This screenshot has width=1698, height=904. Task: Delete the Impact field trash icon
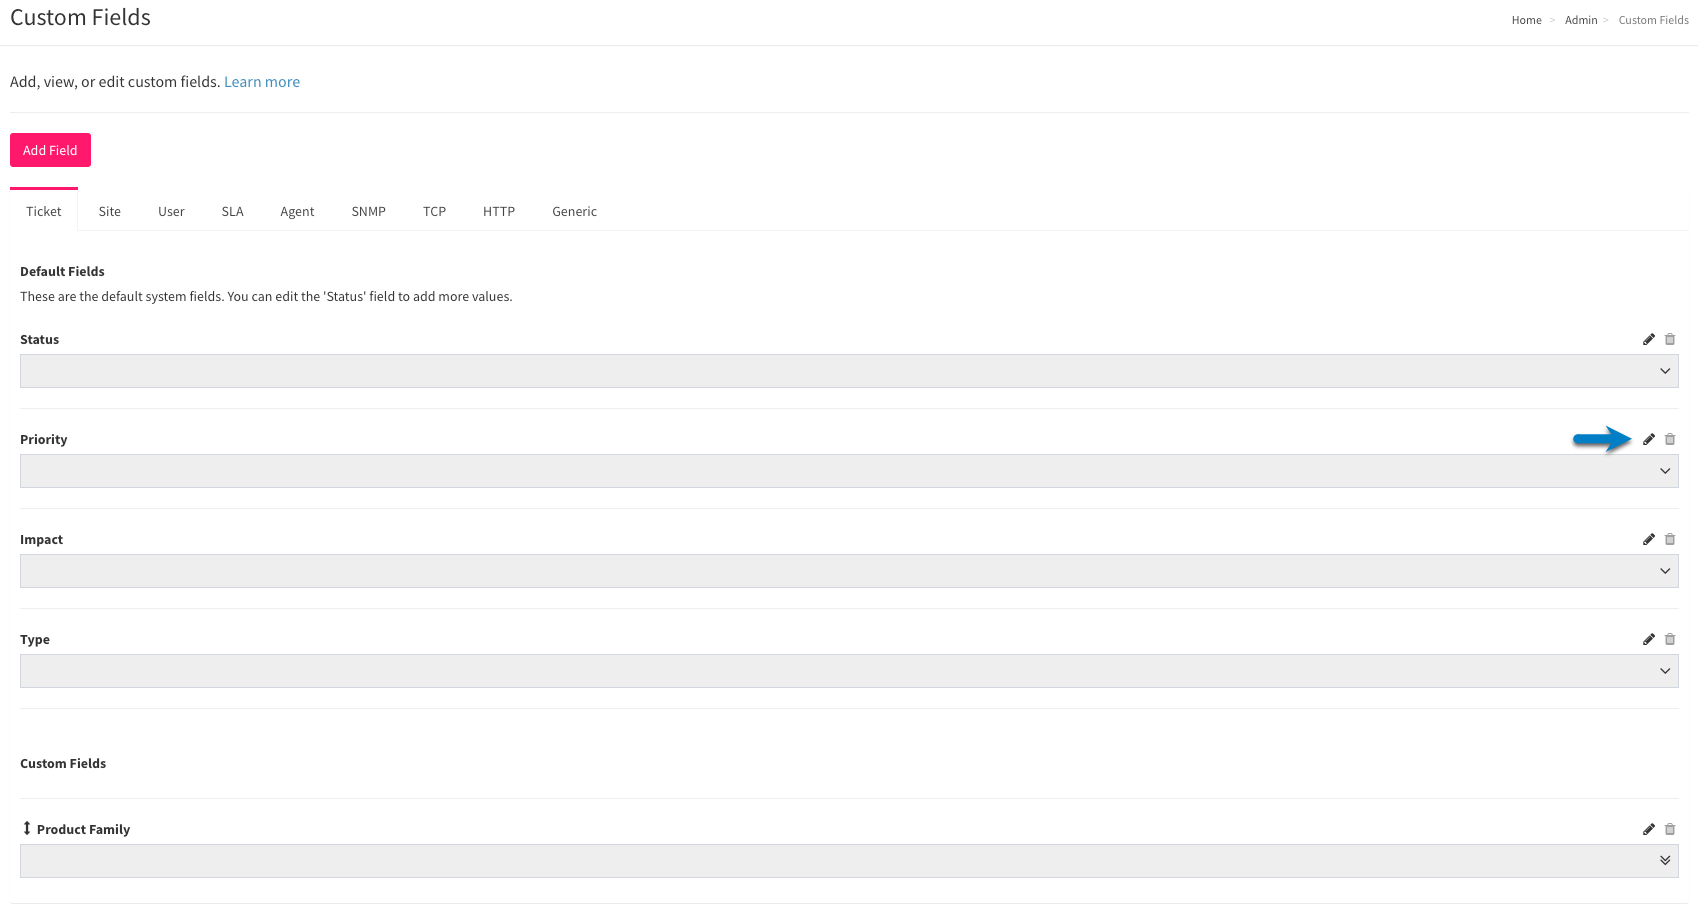(x=1670, y=539)
